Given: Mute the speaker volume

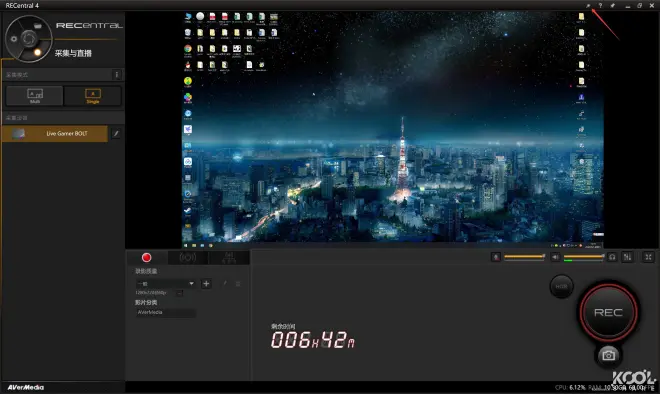Looking at the screenshot, I should pos(555,257).
